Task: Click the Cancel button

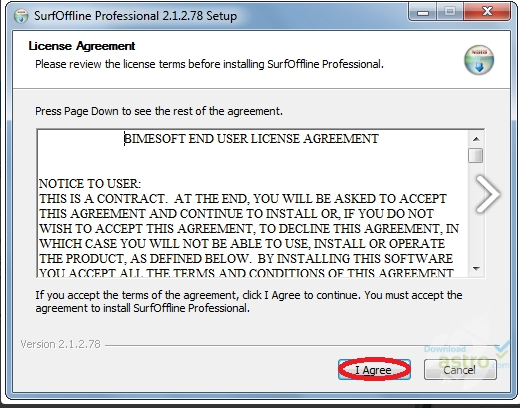Action: [x=460, y=369]
